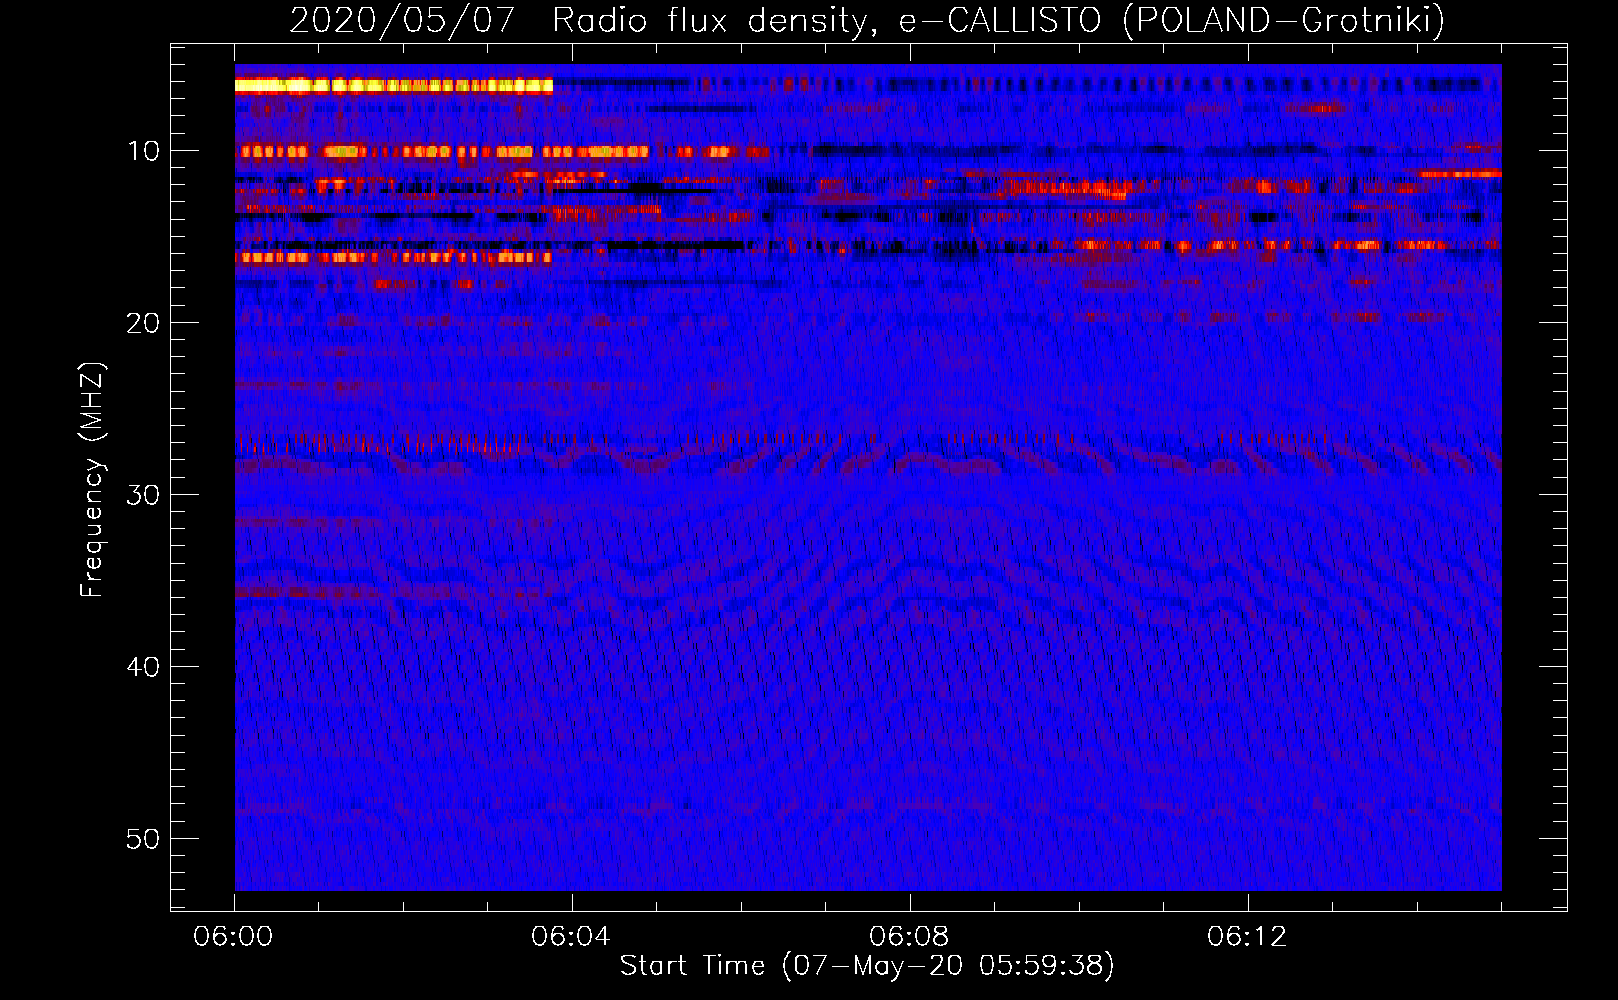Click the 06:12 time tick label

click(x=1247, y=937)
